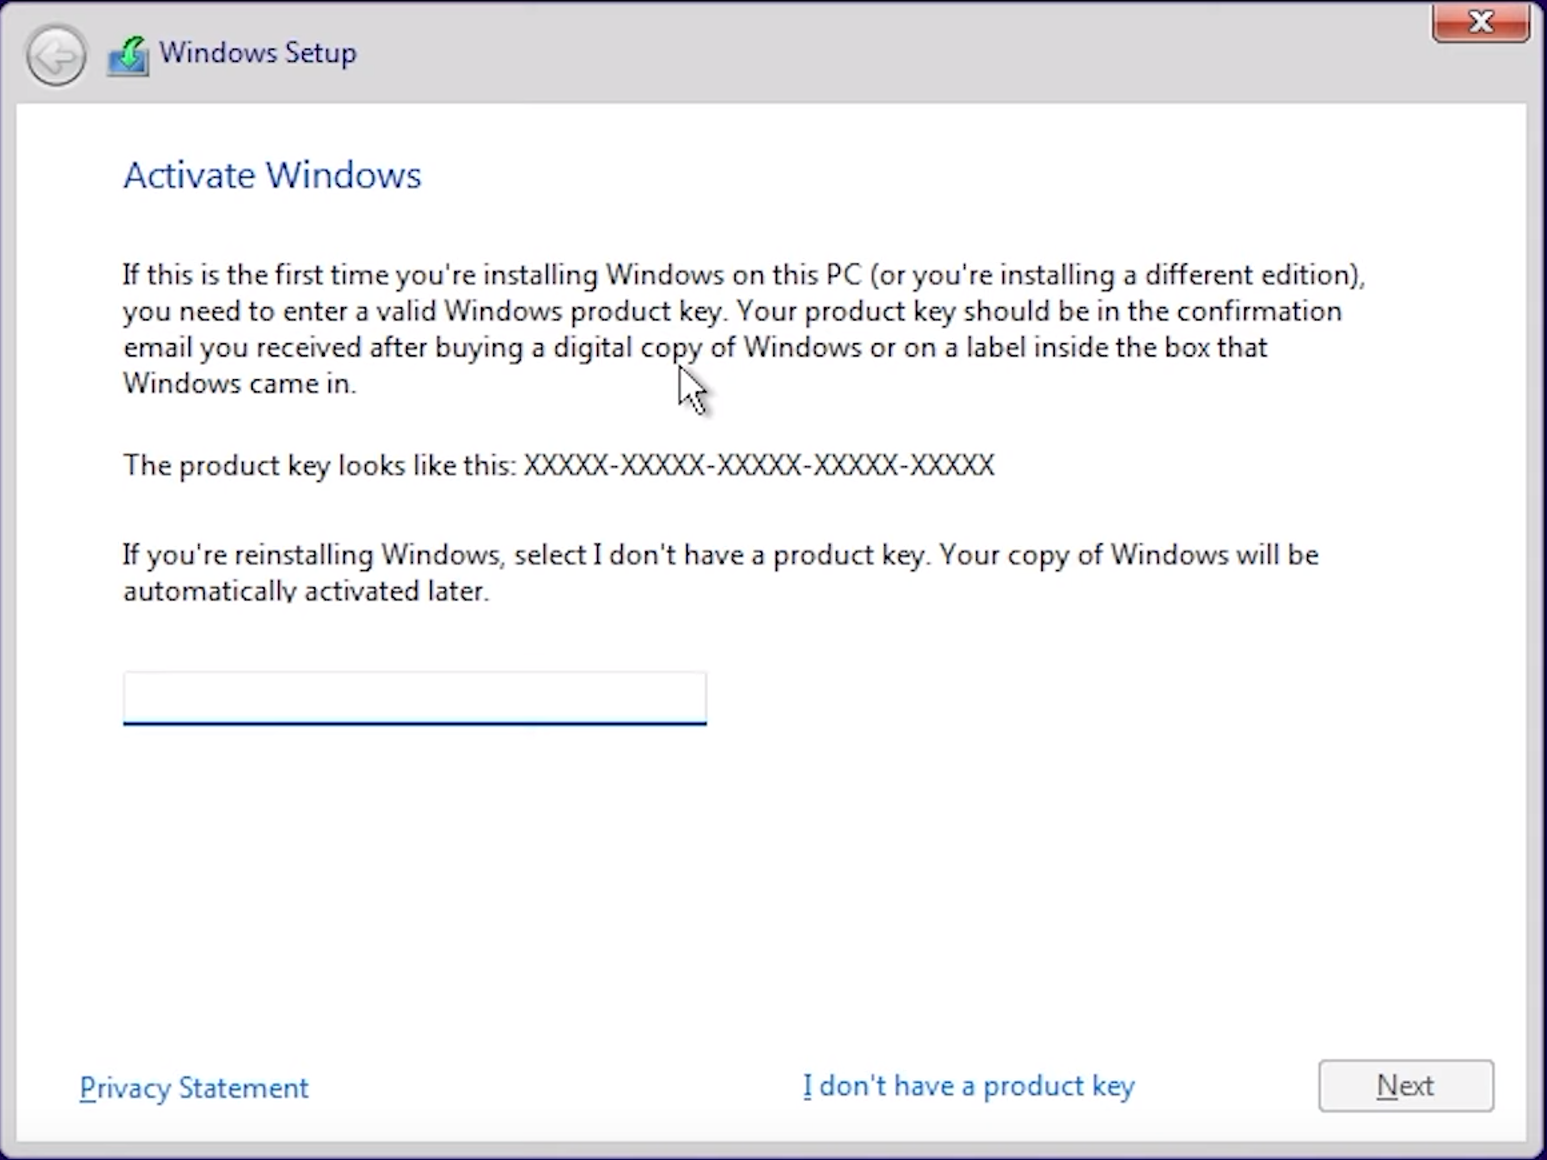
Task: Click blank area right of the key field
Action: click(1050, 697)
